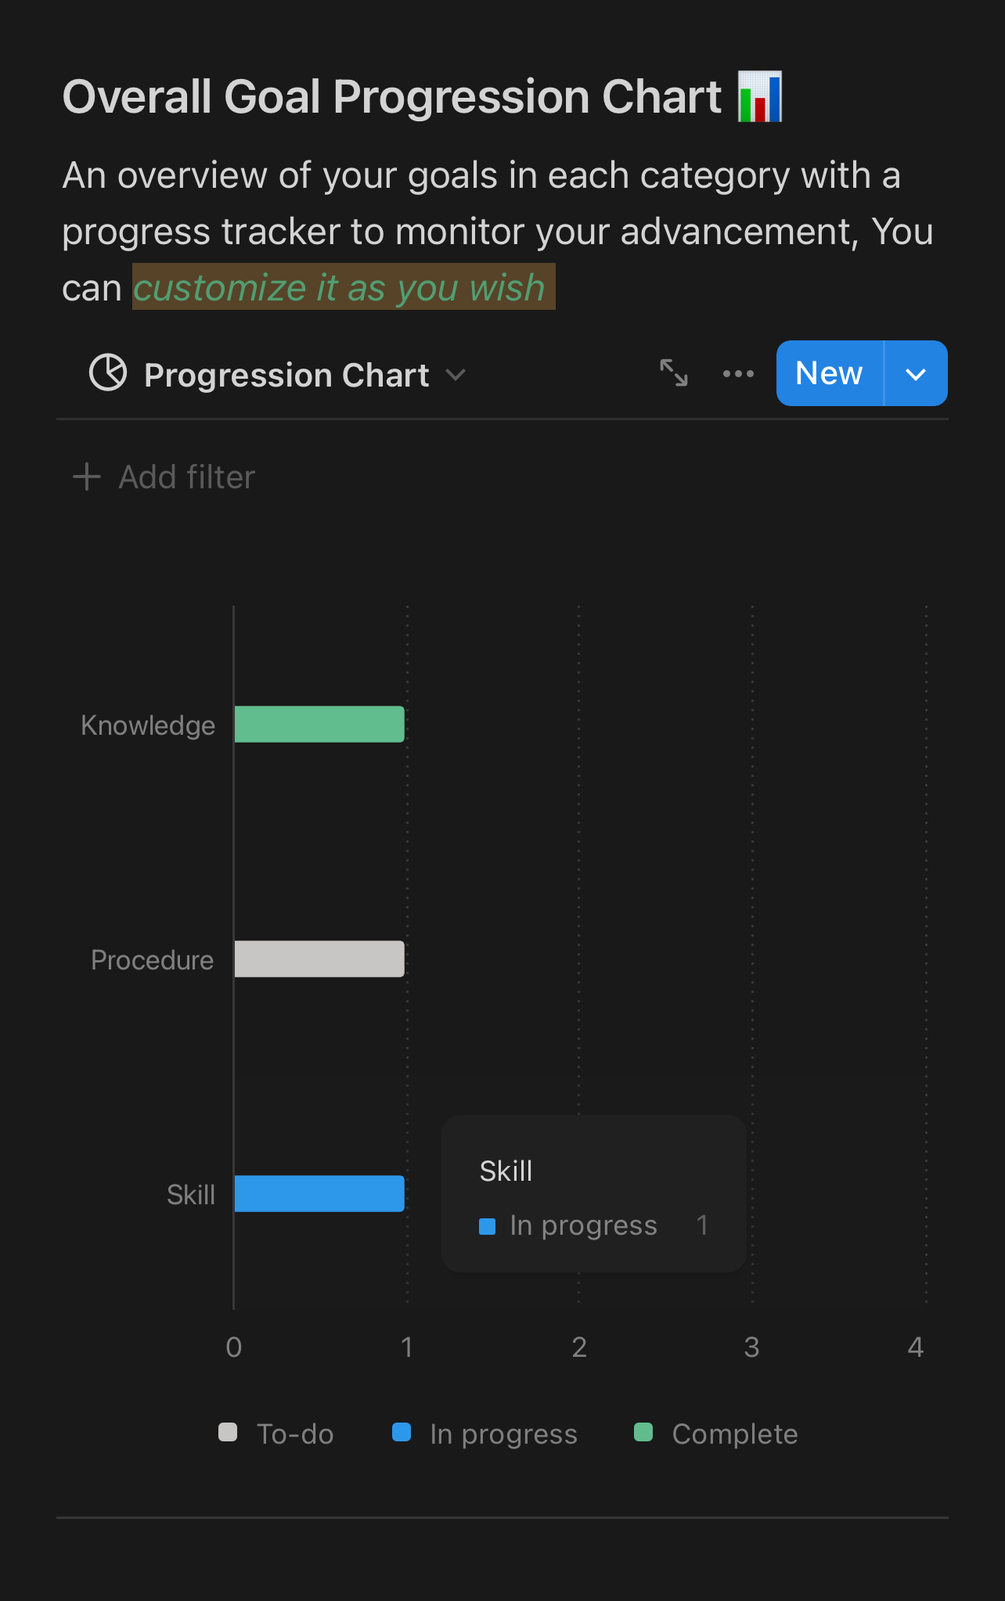Select the Progression Chart view tab
Screen dimensions: 1005x1601
coord(286,375)
